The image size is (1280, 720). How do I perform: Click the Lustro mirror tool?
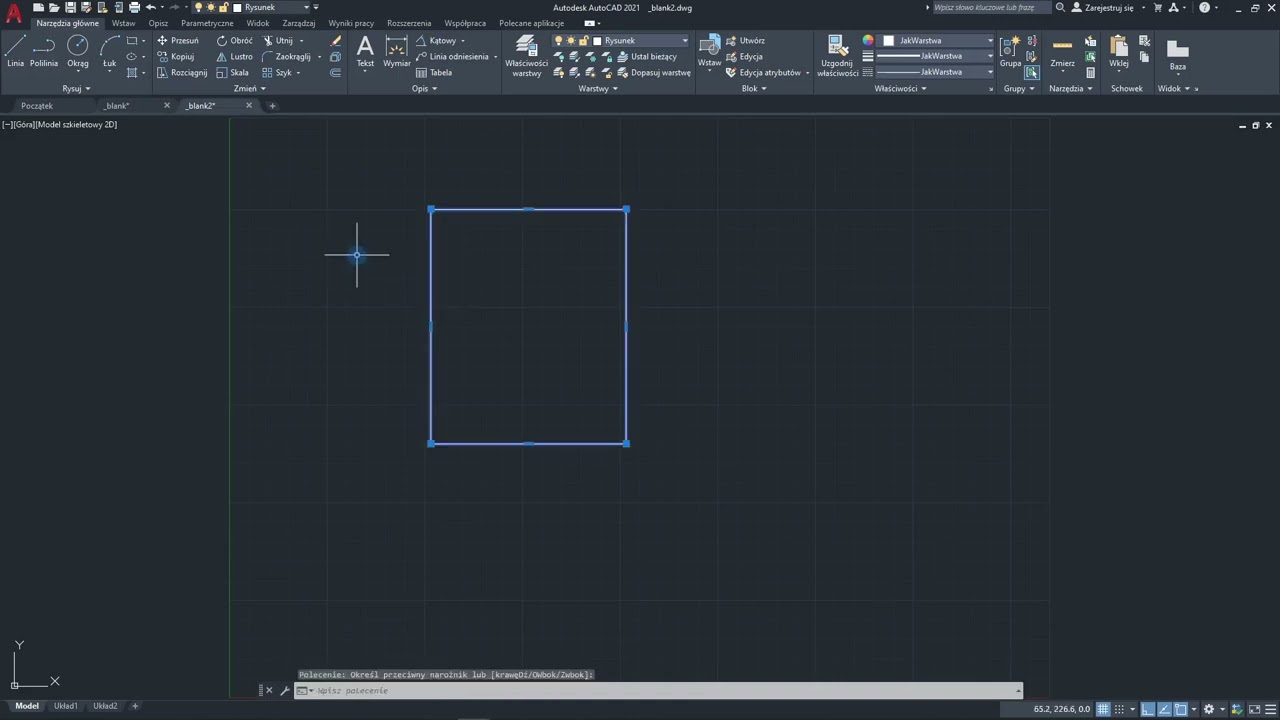click(235, 57)
